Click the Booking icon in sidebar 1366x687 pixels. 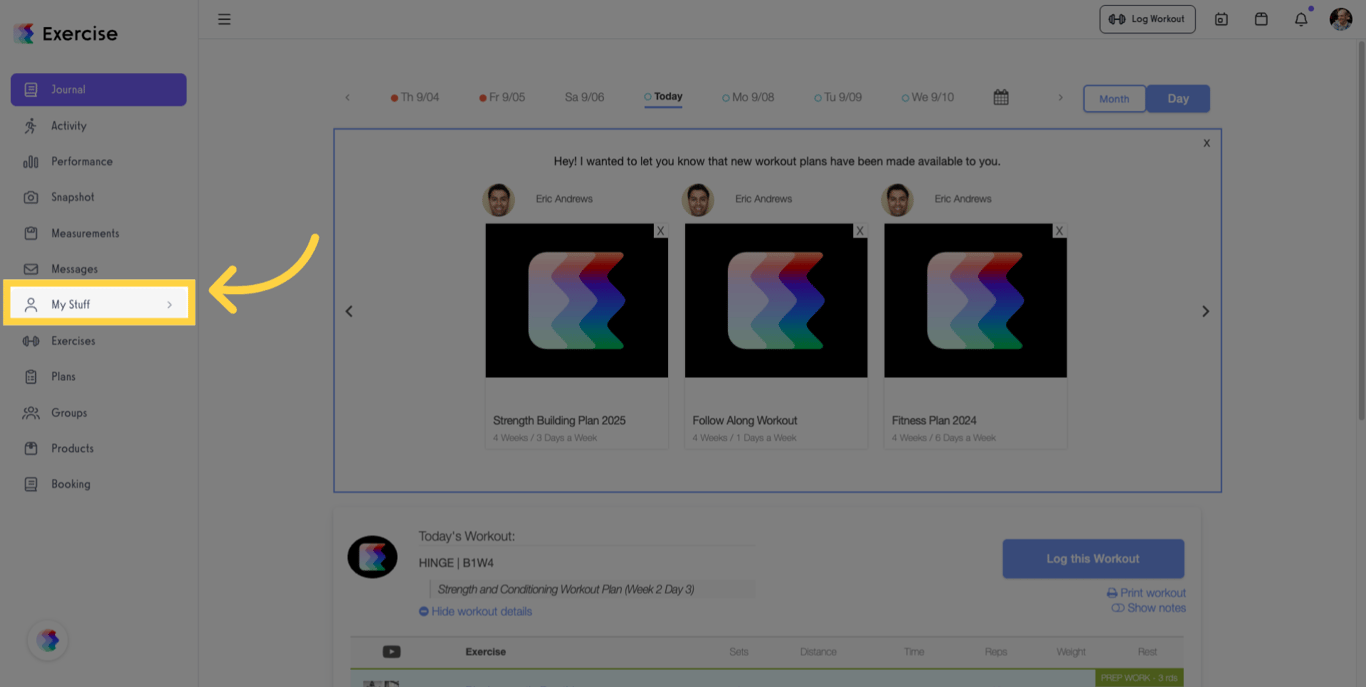pos(31,484)
